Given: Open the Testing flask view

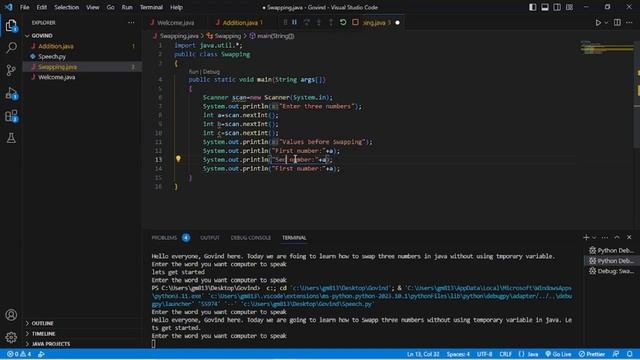Looking at the screenshot, I should [11, 138].
